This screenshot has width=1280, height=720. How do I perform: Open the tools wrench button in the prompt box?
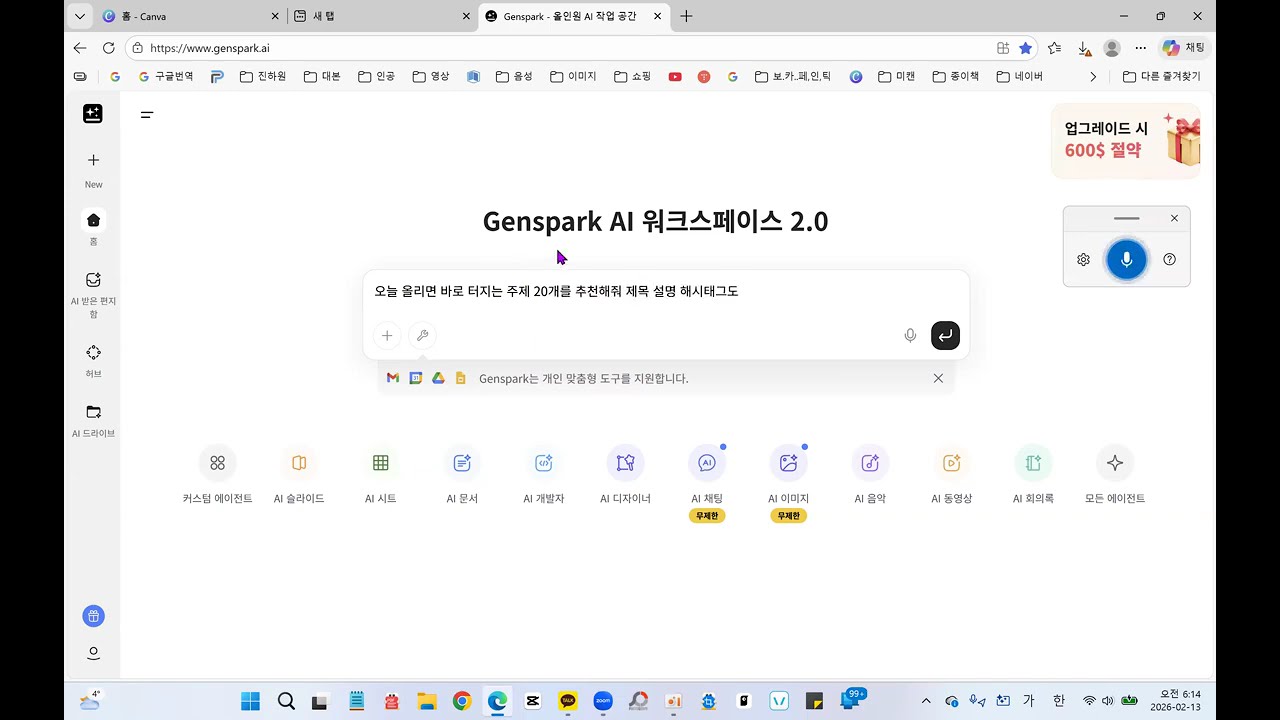coord(422,336)
